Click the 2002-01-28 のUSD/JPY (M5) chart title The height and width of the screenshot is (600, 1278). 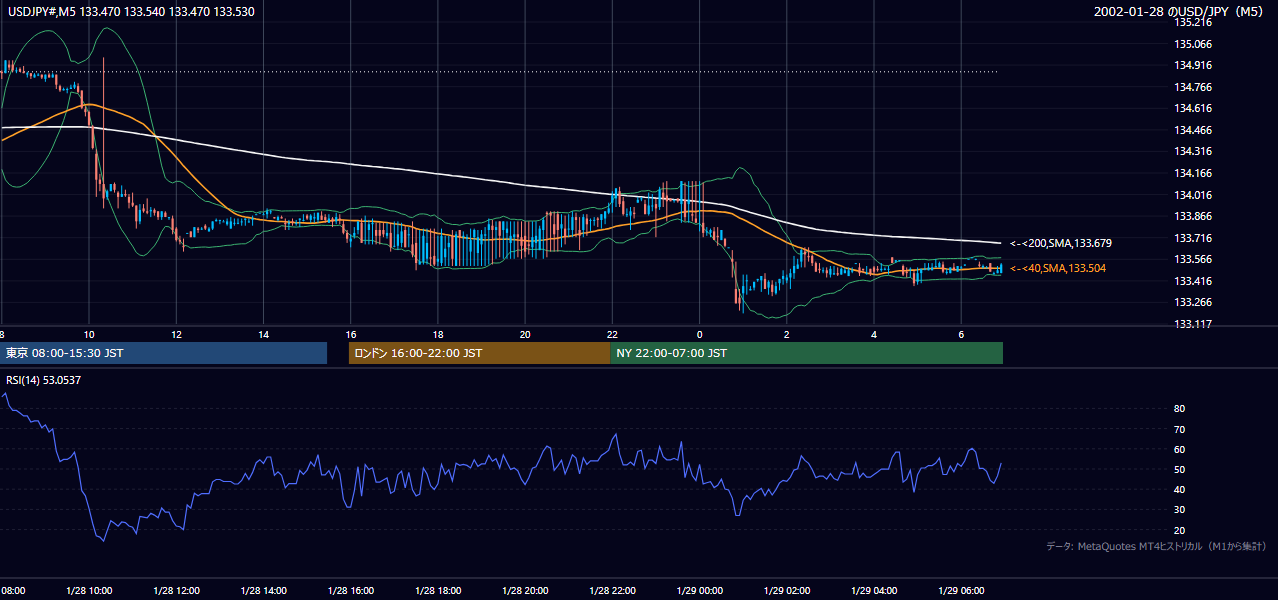[x=1180, y=11]
